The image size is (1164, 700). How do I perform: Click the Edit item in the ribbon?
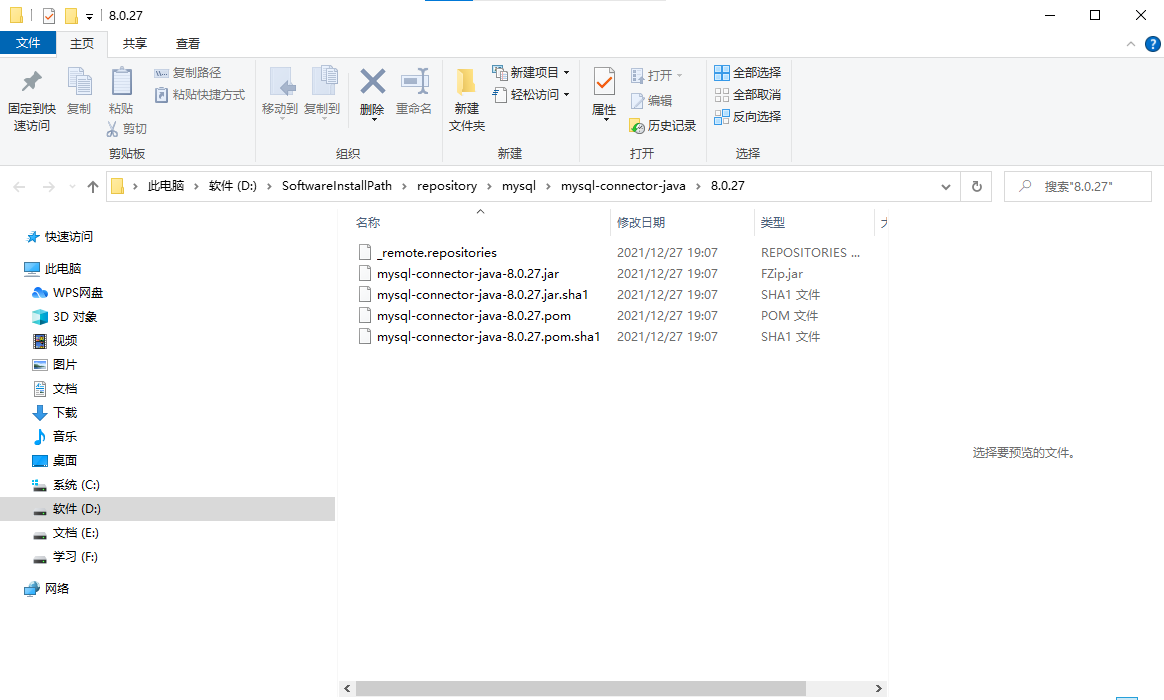tap(651, 101)
